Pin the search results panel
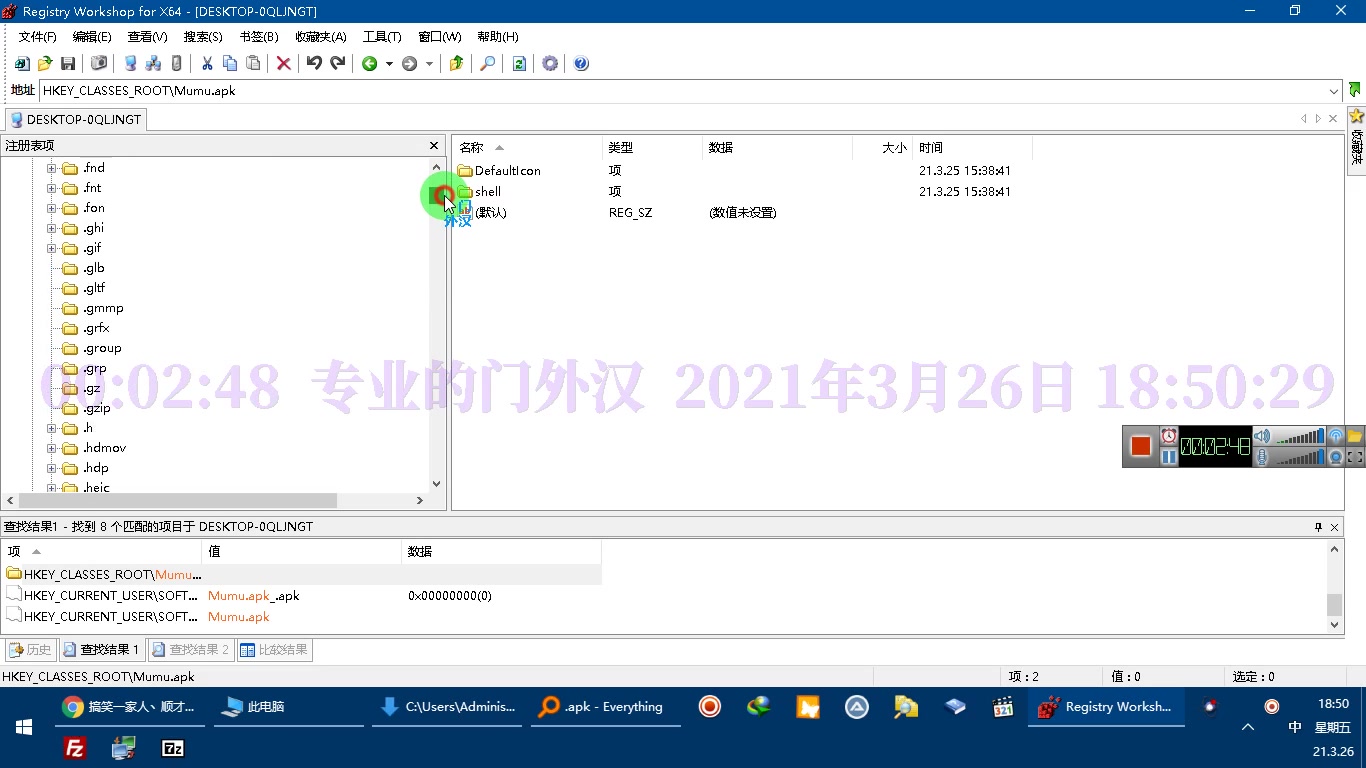 point(1317,527)
